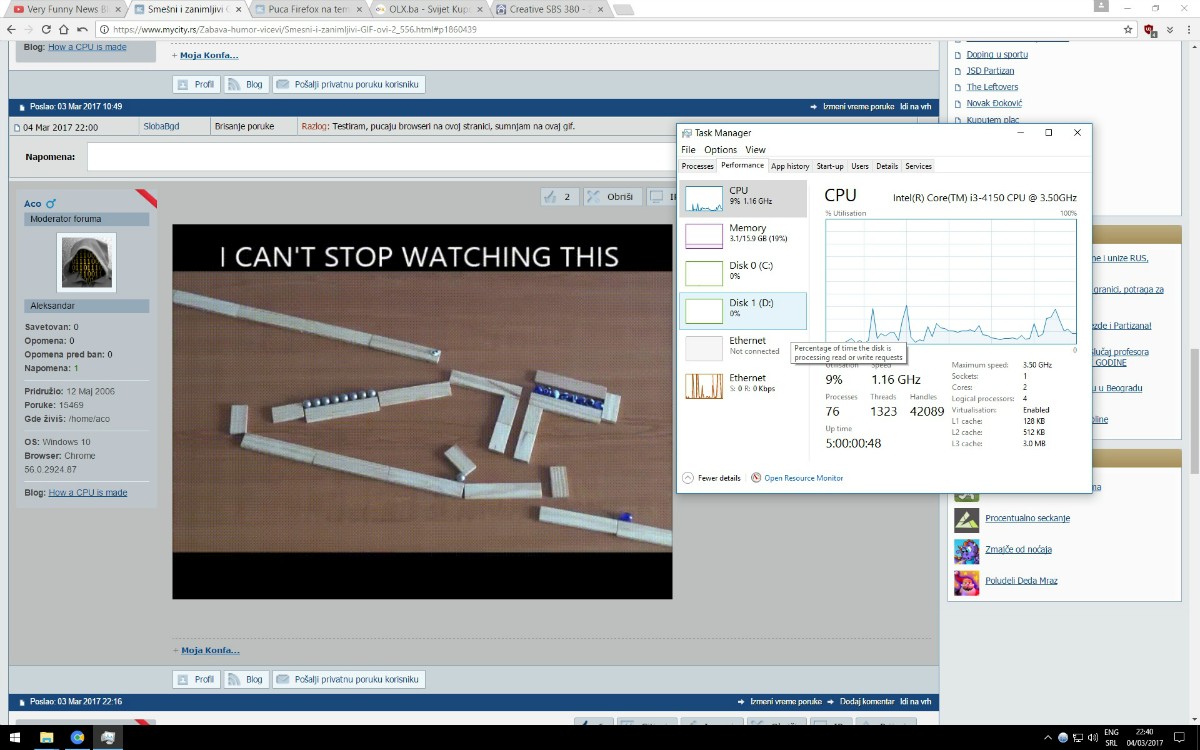
Task: Open the Services tab in Task Manager
Action: coord(918,166)
